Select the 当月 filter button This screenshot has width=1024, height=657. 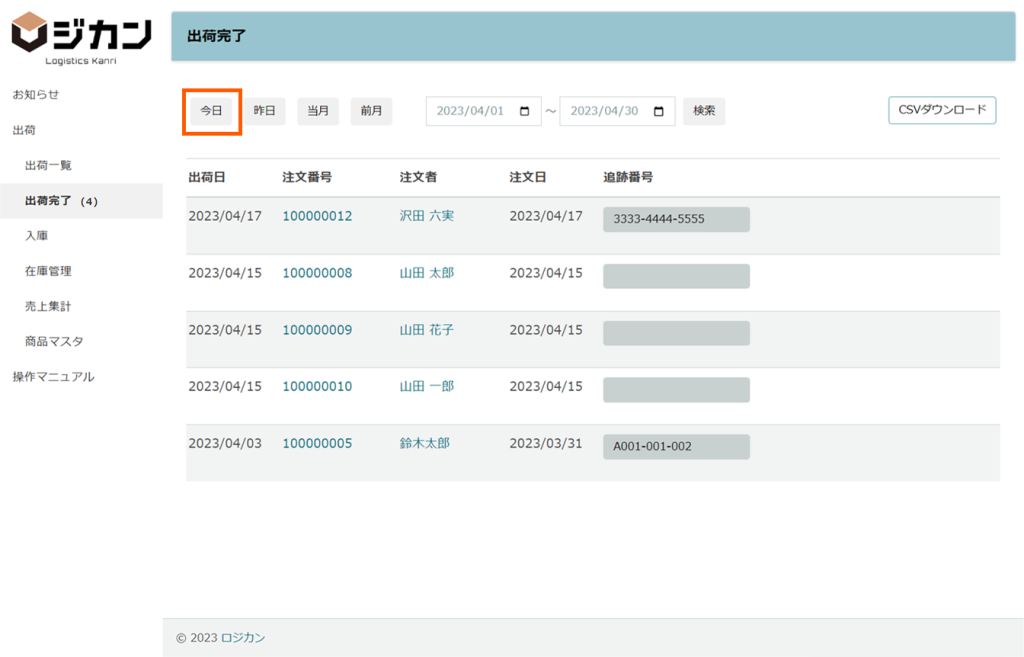(318, 111)
